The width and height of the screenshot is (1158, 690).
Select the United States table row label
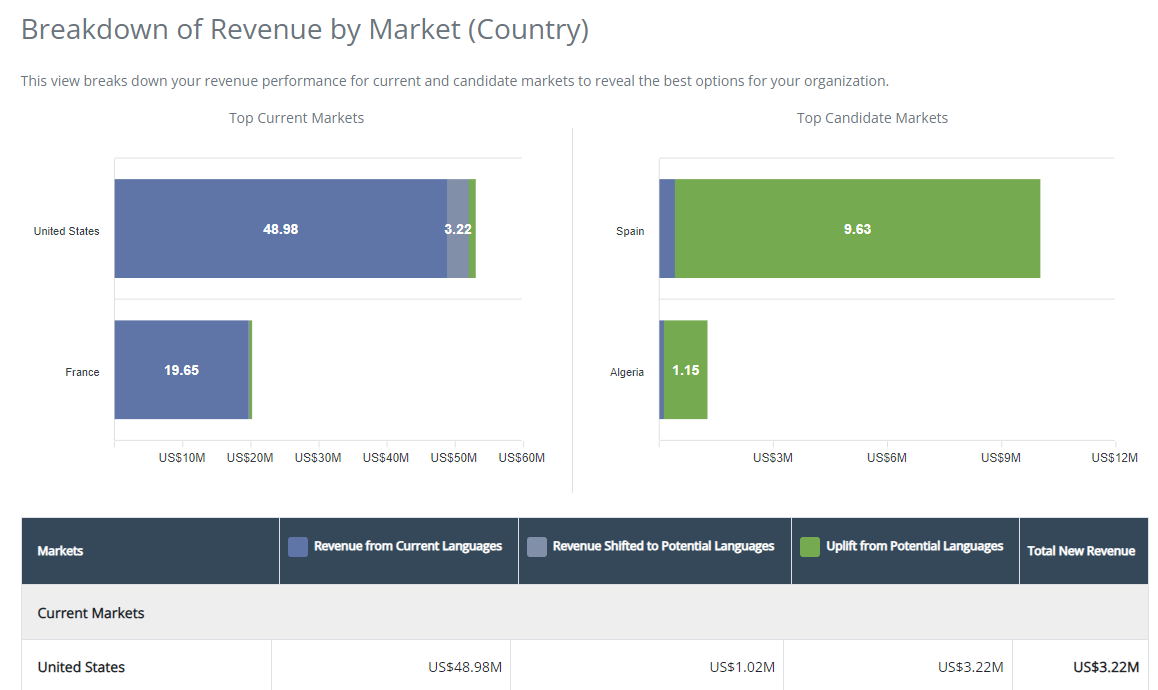coord(81,667)
